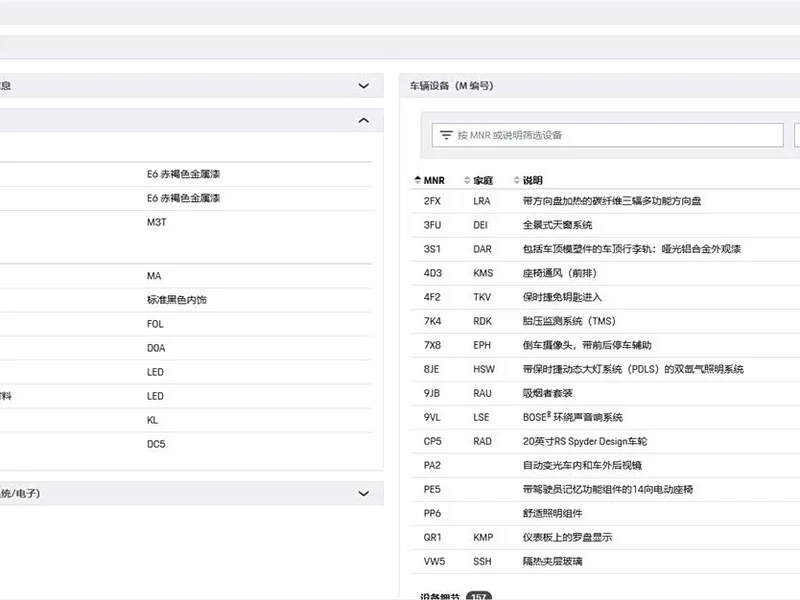Select the 9VL BOSE 环绕声音响系统 row
This screenshot has height=600, width=800.
click(x=605, y=417)
